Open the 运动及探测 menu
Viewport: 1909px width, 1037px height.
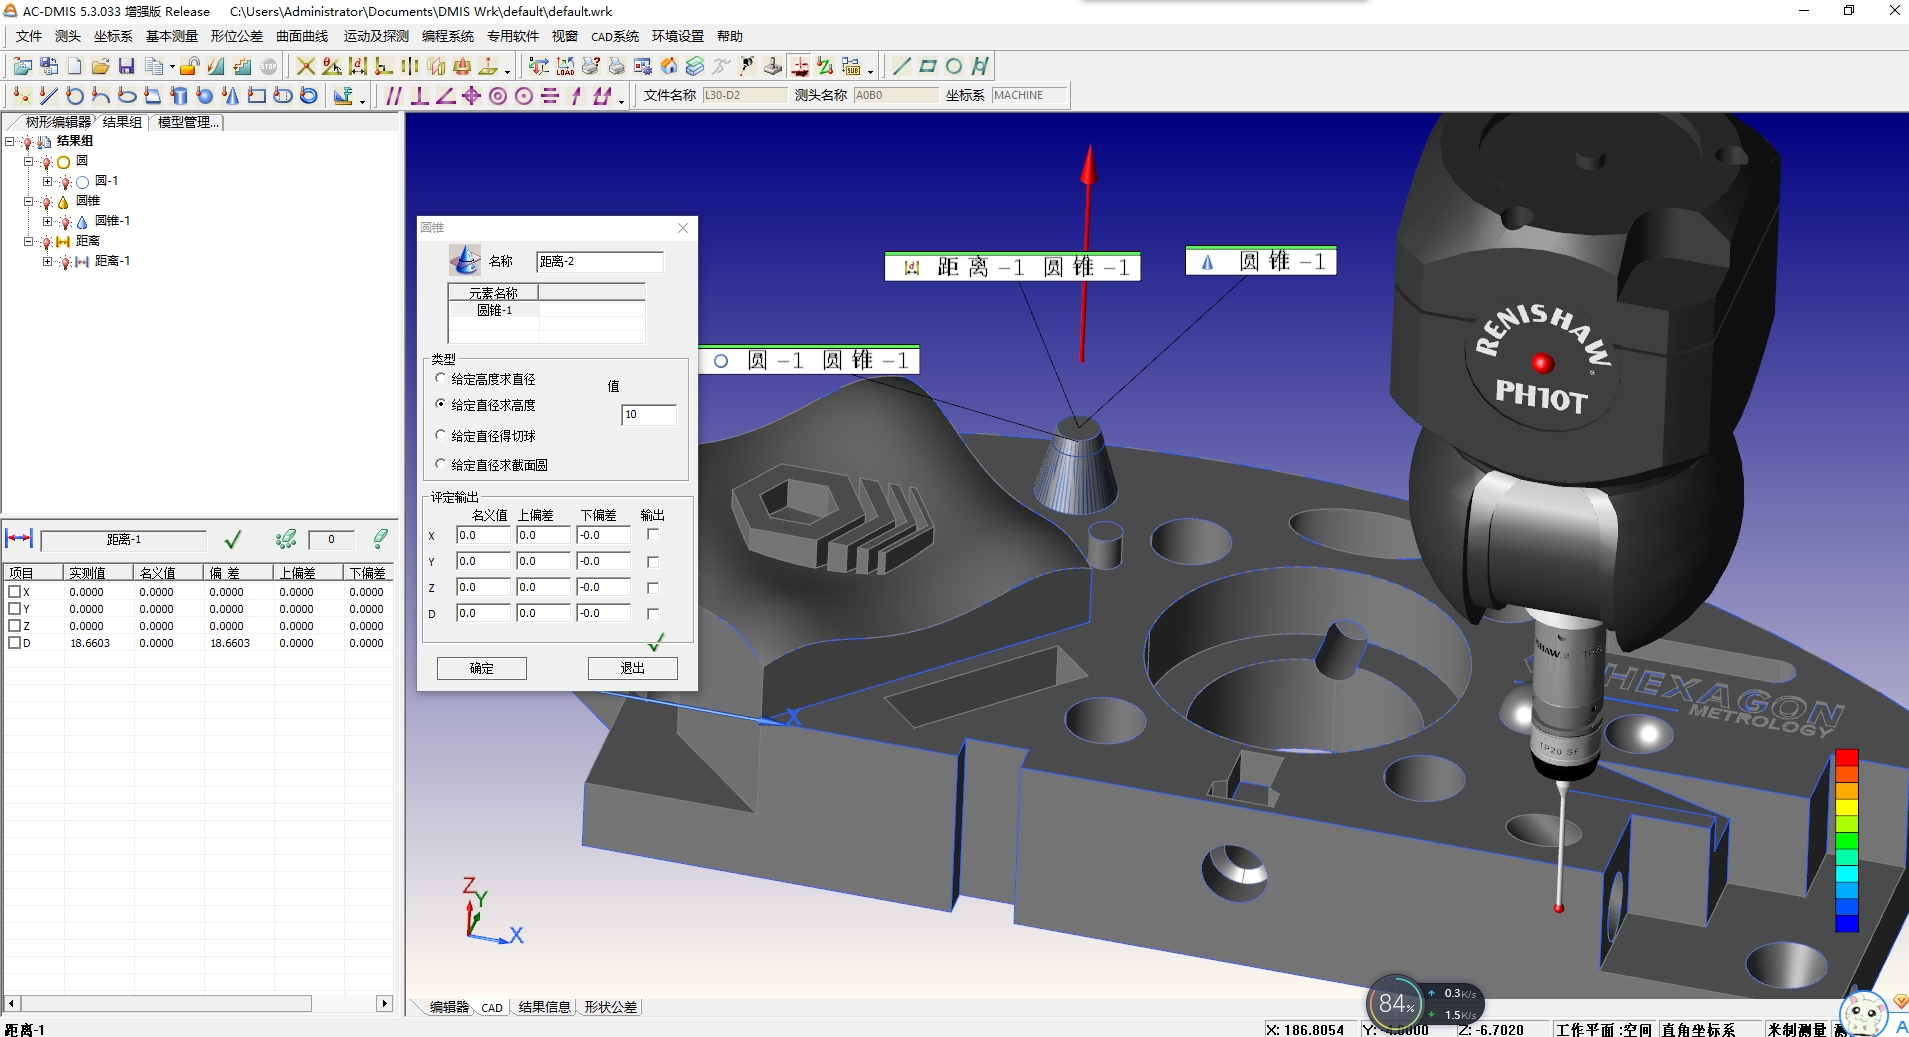point(376,36)
